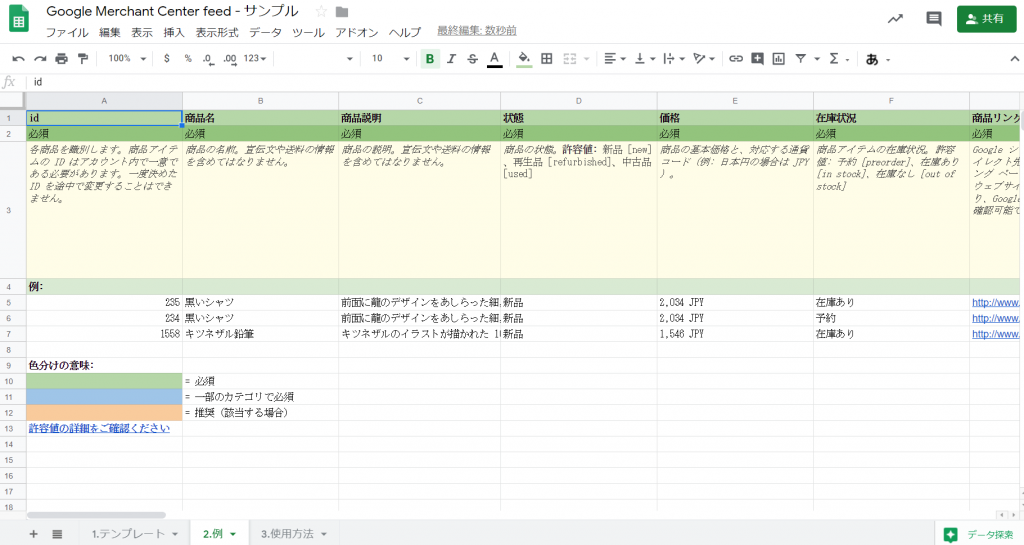Format as percent with % icon
This screenshot has width=1024, height=545.
click(x=188, y=59)
